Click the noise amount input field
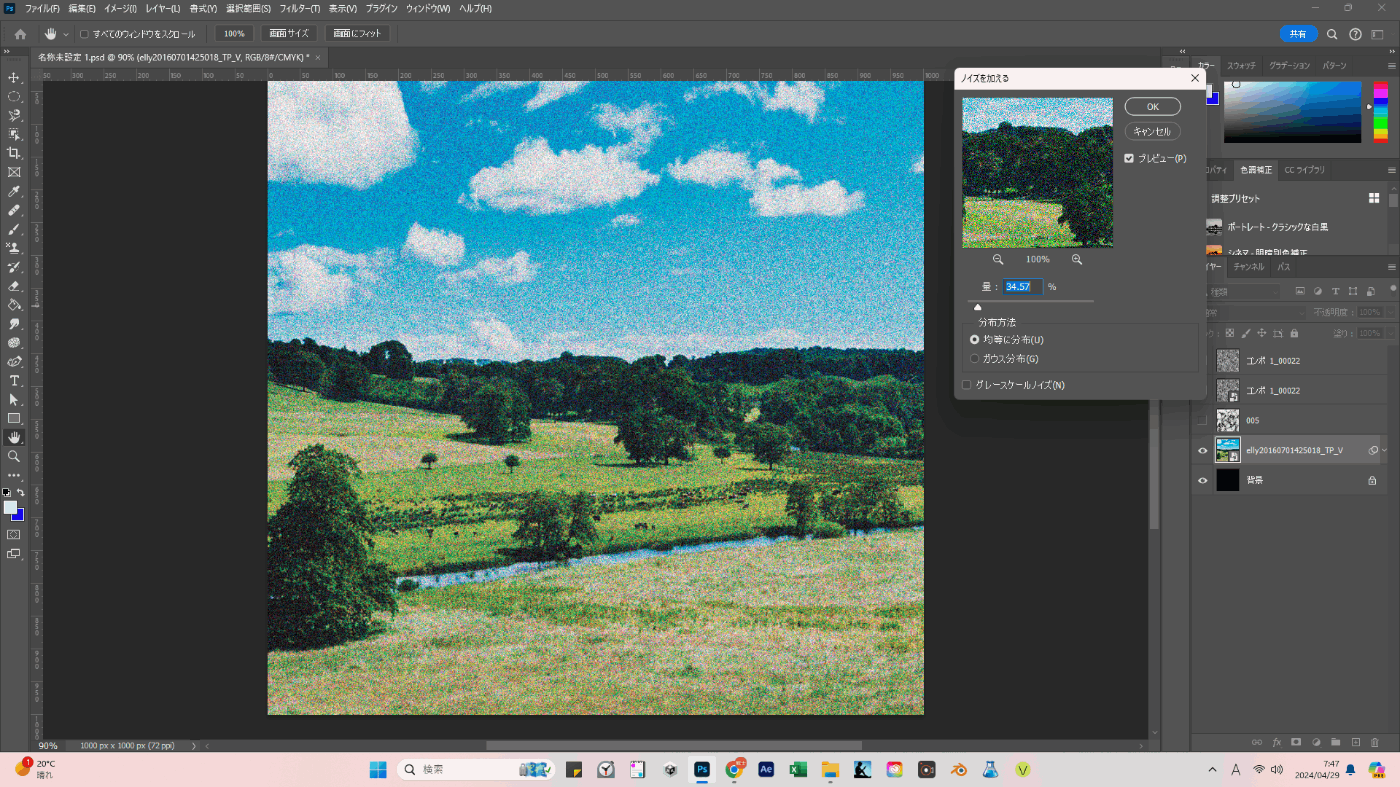1400x787 pixels. point(1023,287)
